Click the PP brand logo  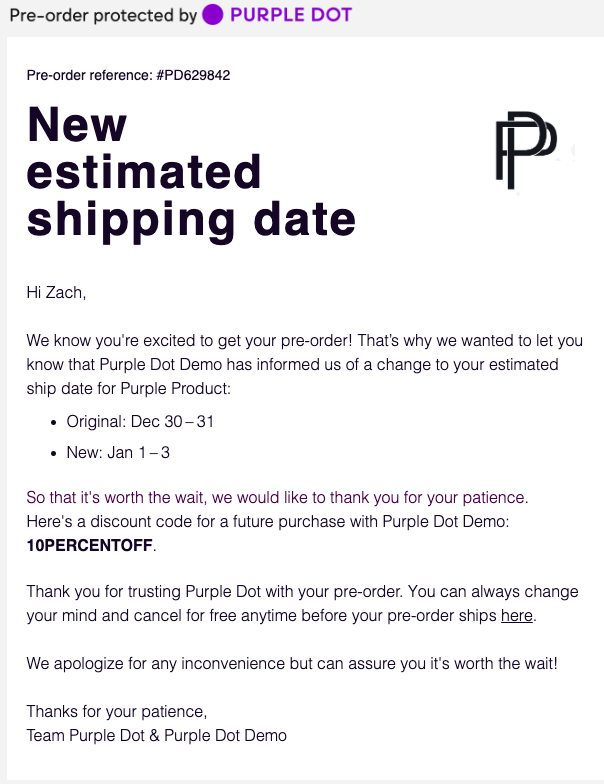pos(526,150)
